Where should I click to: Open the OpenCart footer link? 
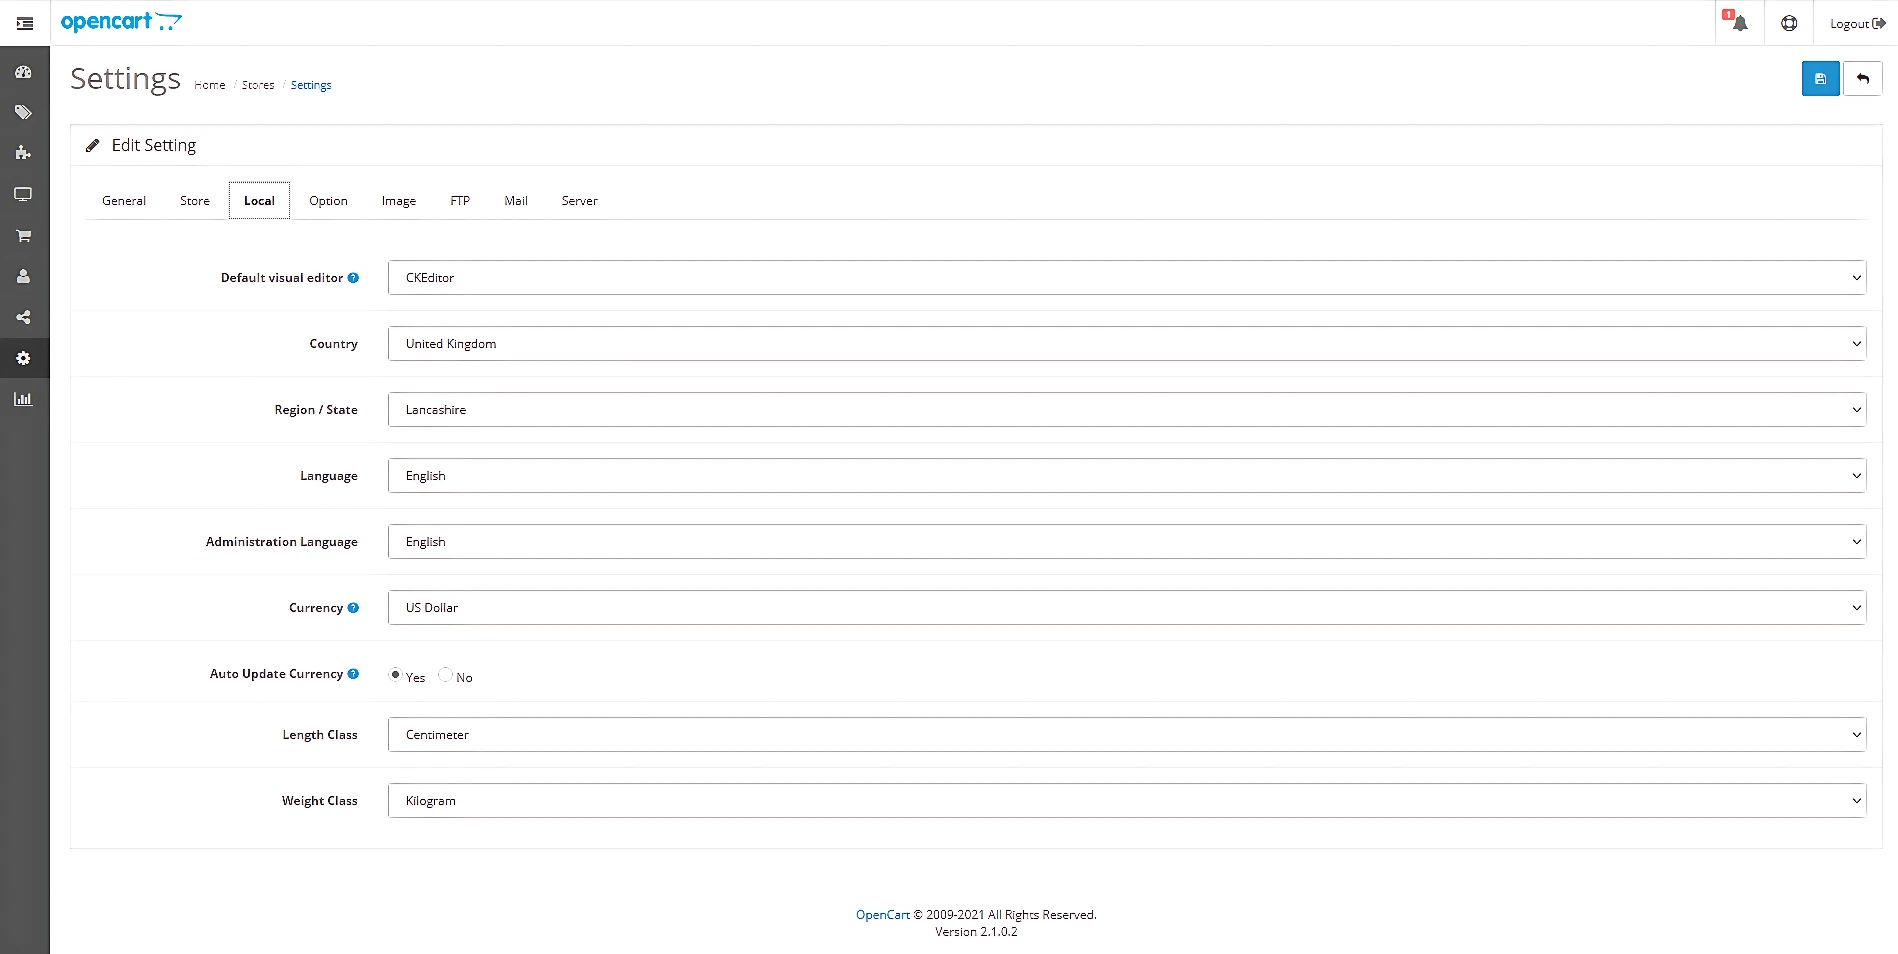click(883, 915)
